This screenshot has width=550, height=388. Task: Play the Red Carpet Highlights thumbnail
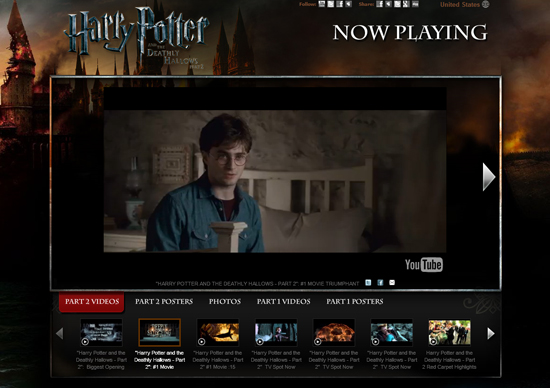pyautogui.click(x=449, y=332)
